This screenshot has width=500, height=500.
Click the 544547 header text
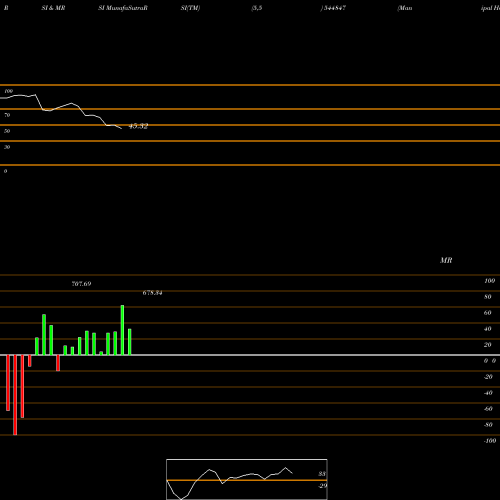point(333,8)
